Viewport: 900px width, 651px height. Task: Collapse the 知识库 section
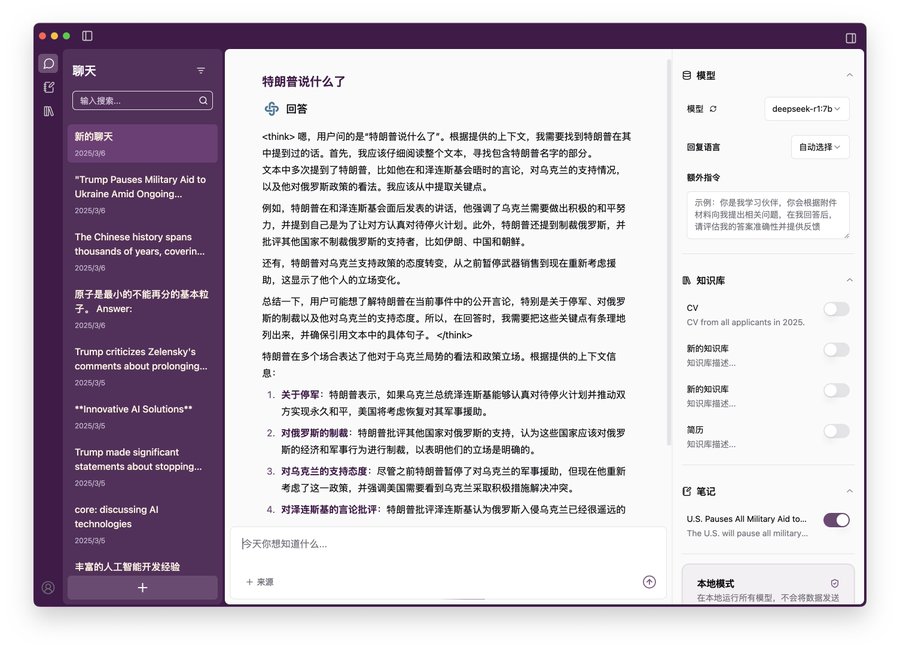(x=850, y=280)
